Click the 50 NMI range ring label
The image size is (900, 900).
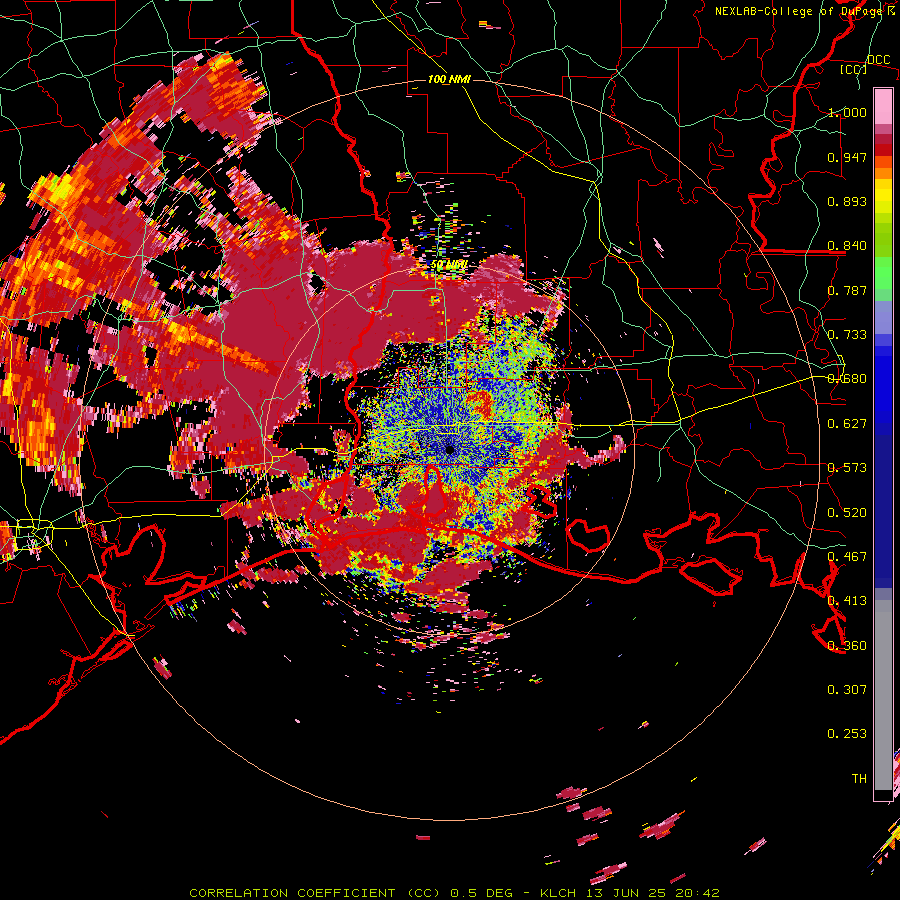coord(449,265)
